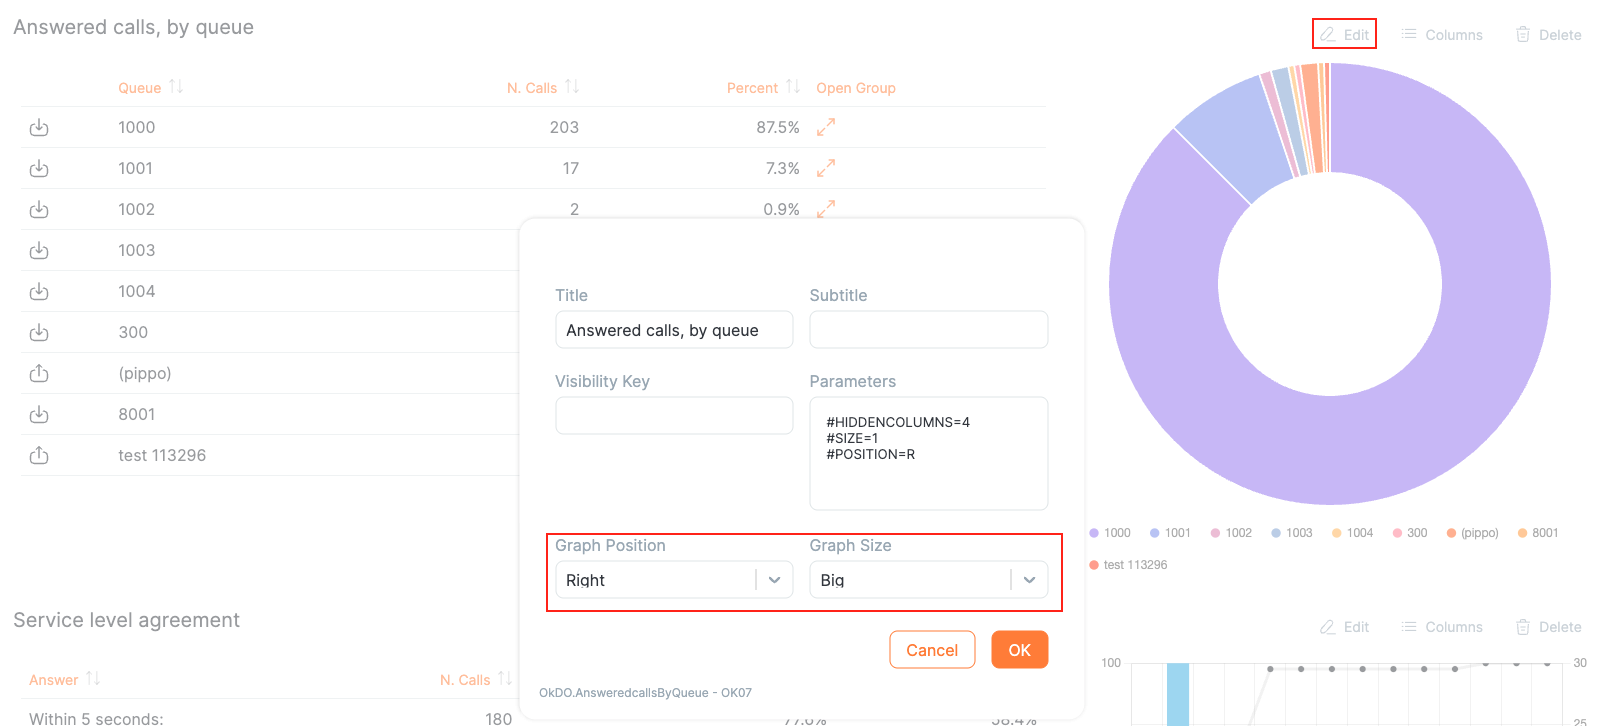1621x726 pixels.
Task: Toggle the 1000 series in chart legend
Action: [1110, 533]
